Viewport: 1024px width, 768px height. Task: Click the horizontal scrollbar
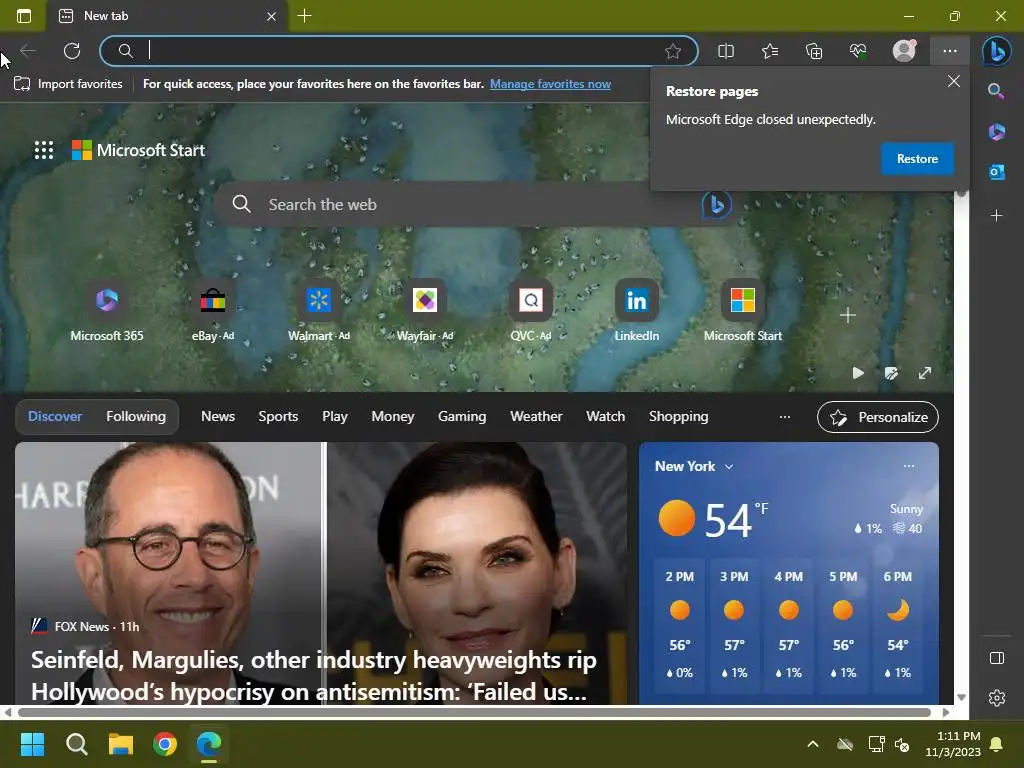click(x=474, y=712)
